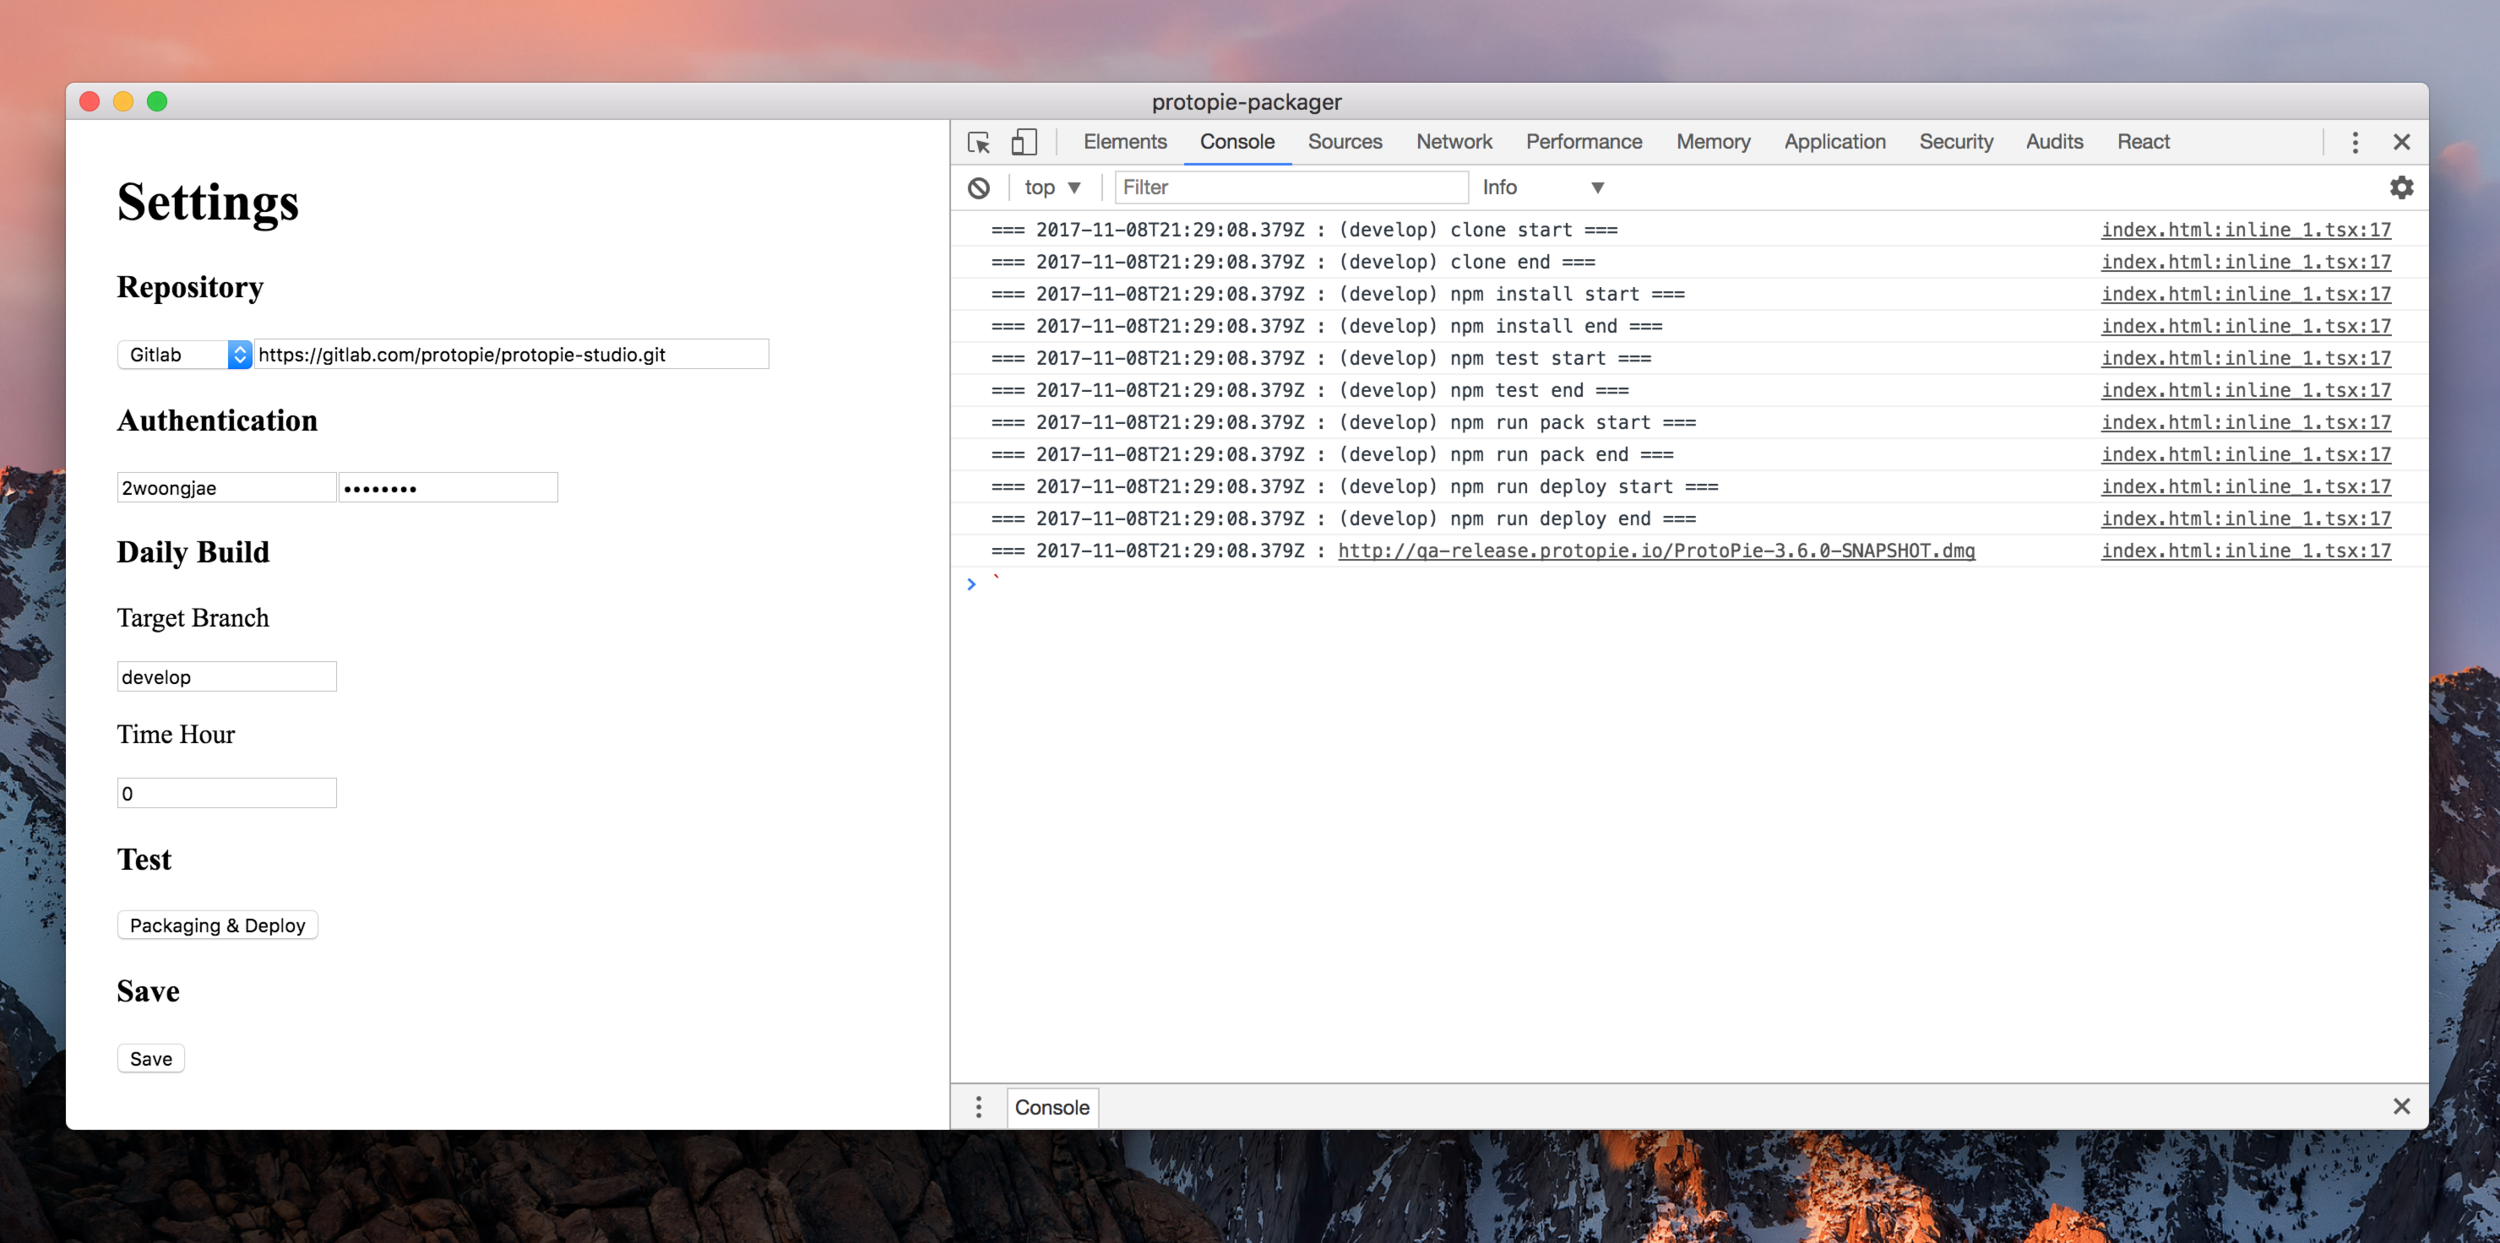The image size is (2500, 1243).
Task: Clear the console with the block icon
Action: (979, 188)
